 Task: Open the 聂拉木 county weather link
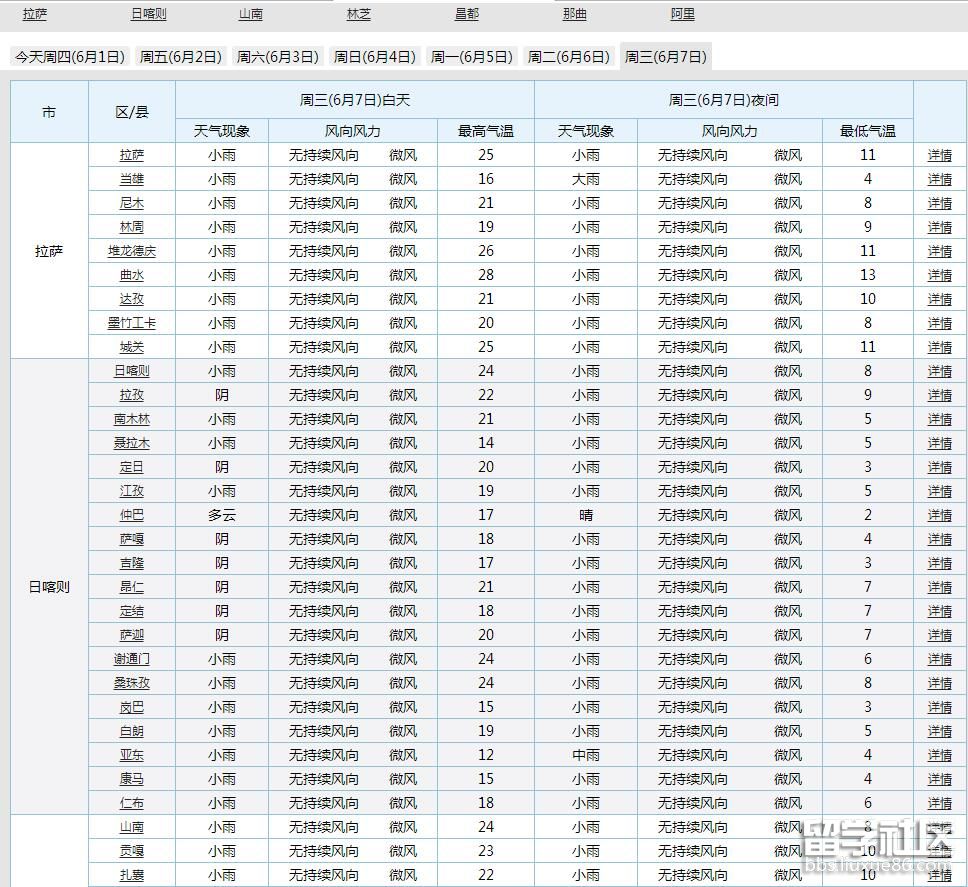131,443
